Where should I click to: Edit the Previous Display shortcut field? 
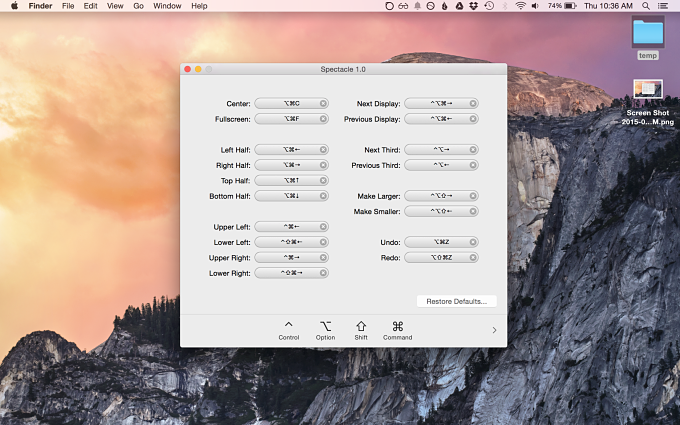441,119
